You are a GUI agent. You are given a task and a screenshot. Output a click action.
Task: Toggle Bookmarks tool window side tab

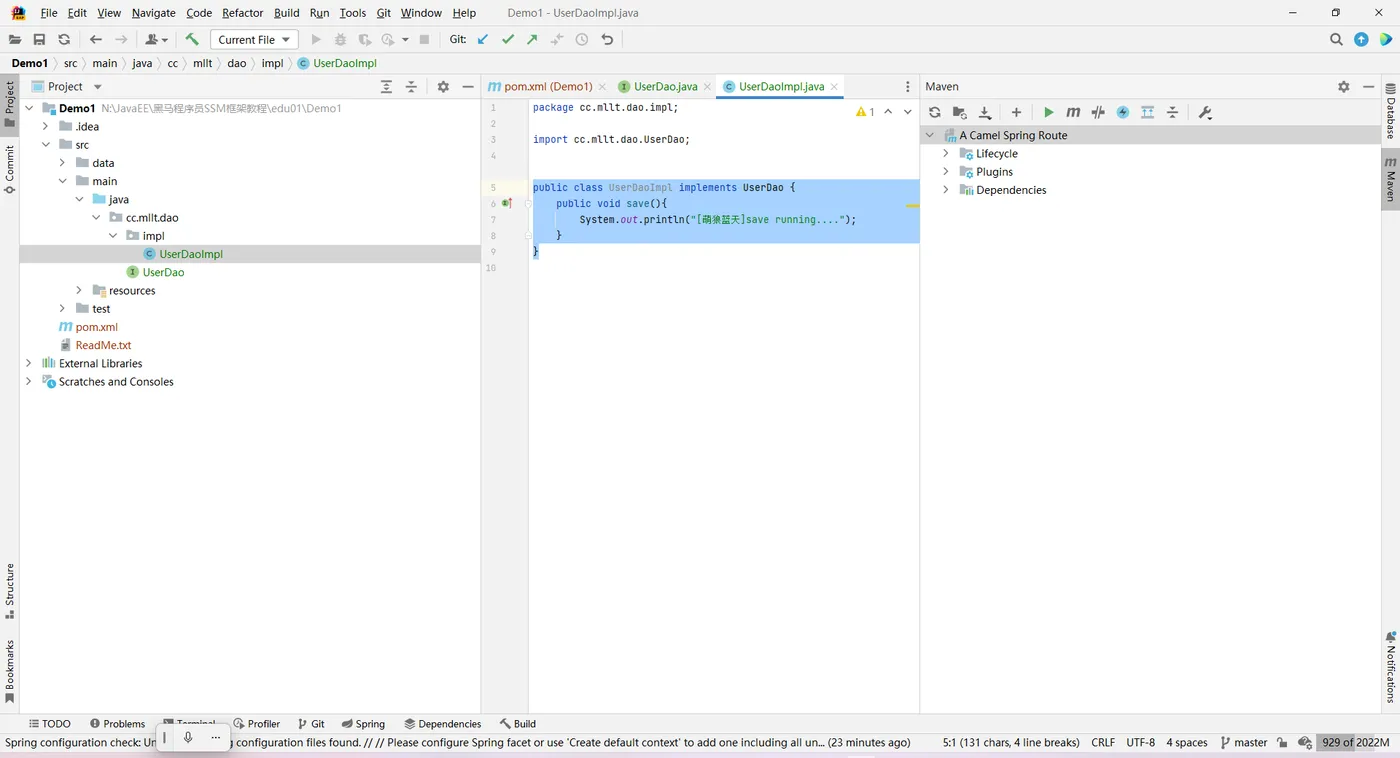tap(10, 672)
